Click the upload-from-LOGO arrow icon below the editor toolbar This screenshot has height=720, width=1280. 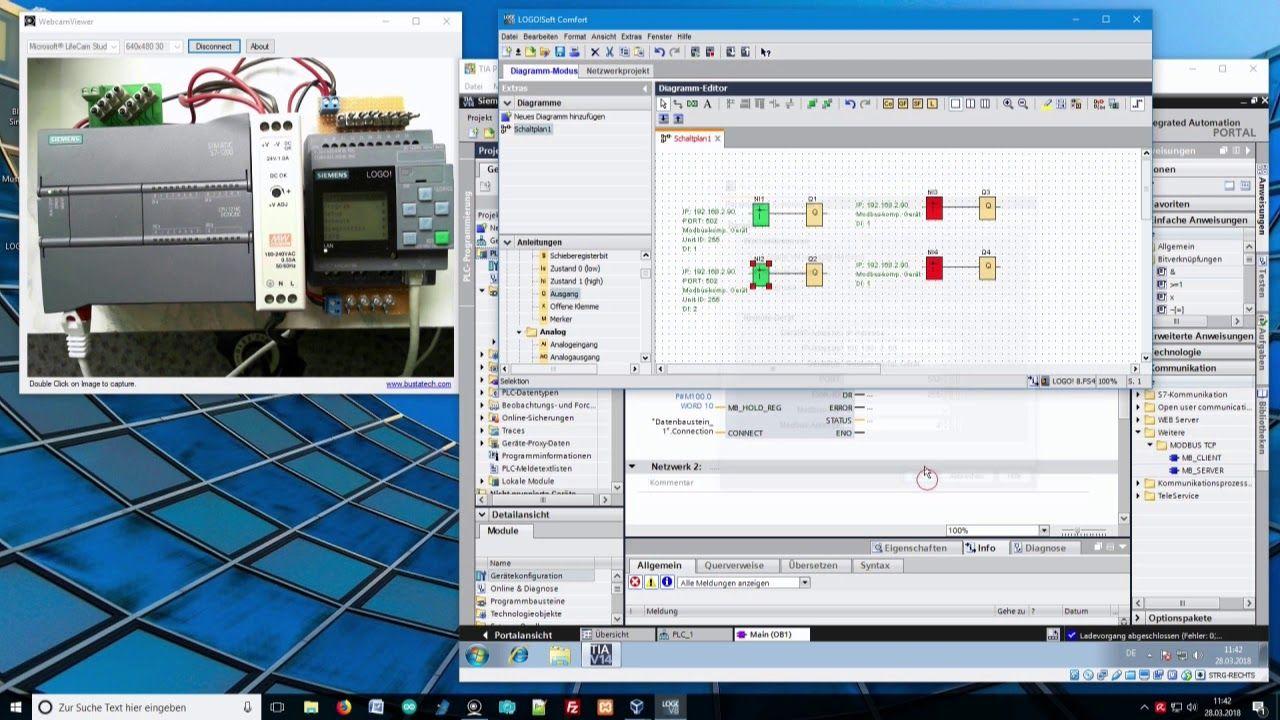coord(678,119)
